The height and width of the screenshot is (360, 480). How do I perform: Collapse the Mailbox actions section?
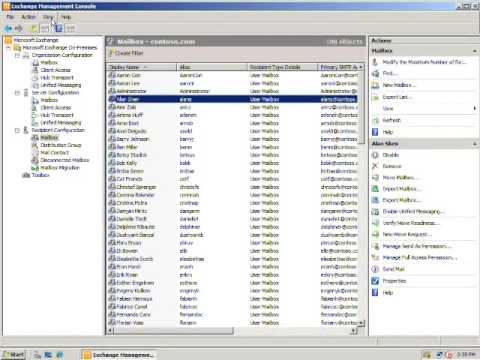pos(475,51)
